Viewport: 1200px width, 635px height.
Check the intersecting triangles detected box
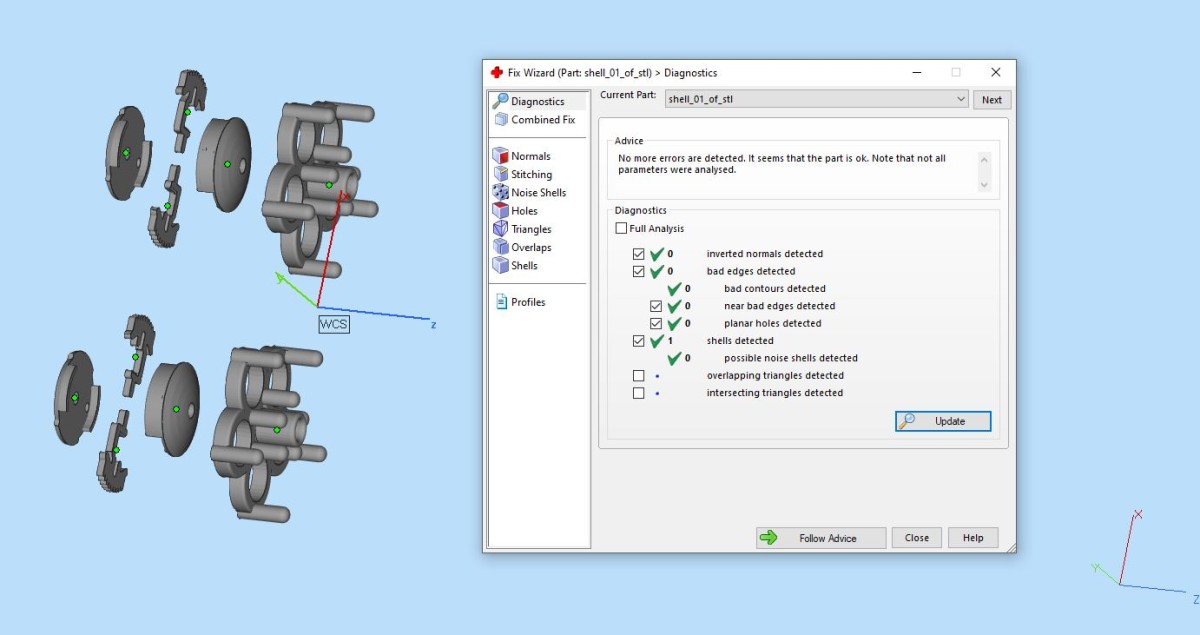(639, 393)
